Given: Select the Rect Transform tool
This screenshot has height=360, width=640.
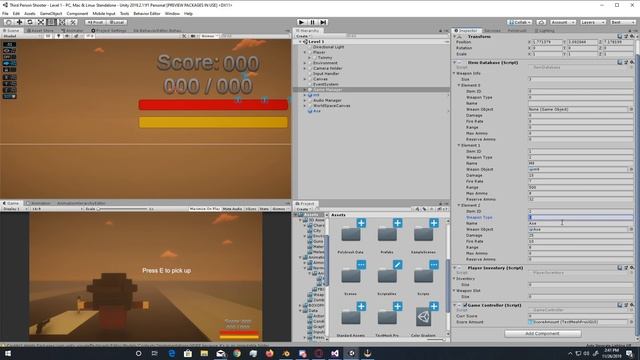Looking at the screenshot, I should pos(51,22).
